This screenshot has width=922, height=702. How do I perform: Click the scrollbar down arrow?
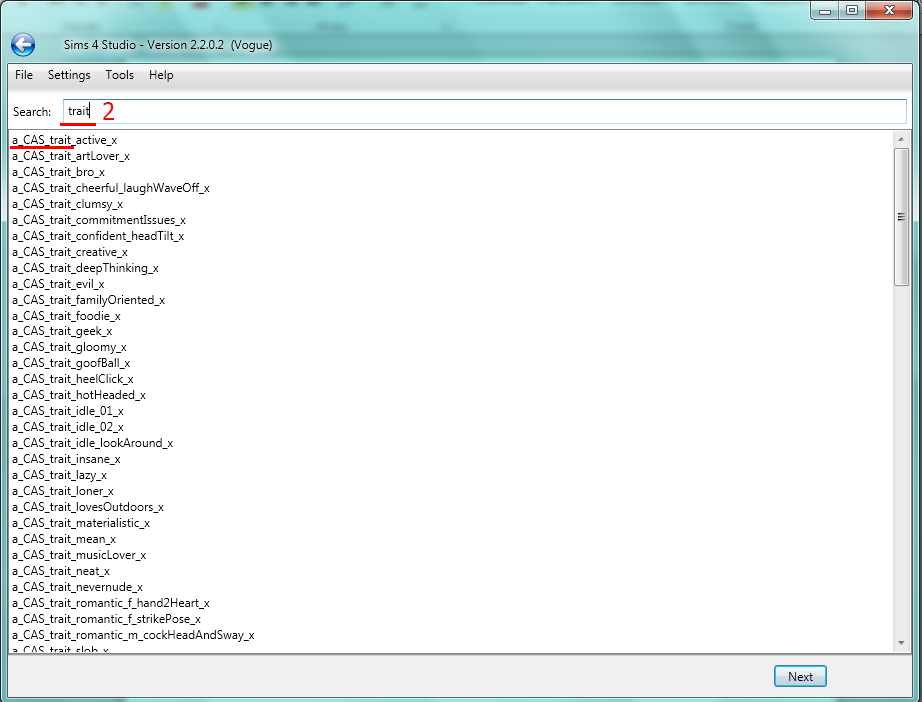[x=901, y=645]
